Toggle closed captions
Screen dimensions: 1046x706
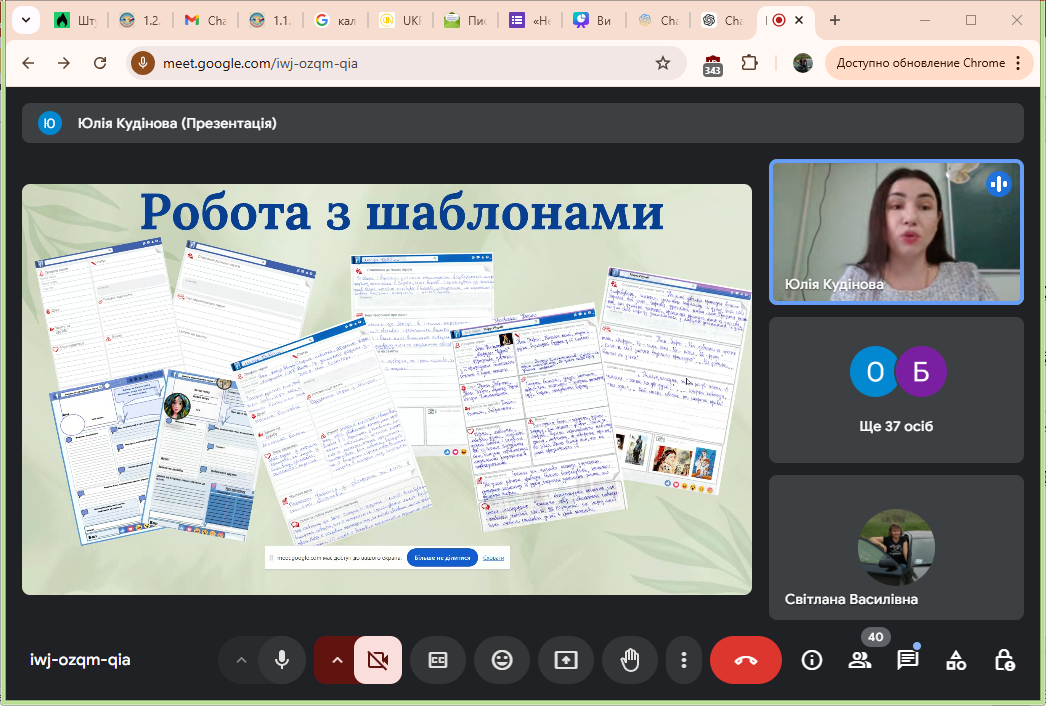(x=438, y=660)
